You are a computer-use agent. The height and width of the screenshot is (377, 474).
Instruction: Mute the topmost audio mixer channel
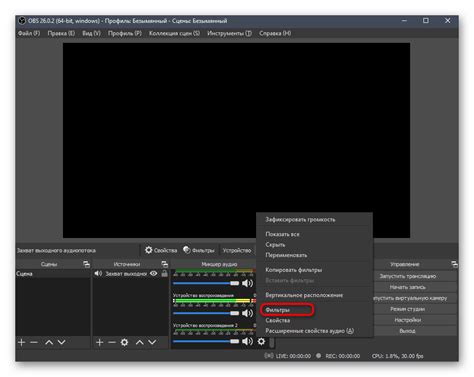(247, 283)
